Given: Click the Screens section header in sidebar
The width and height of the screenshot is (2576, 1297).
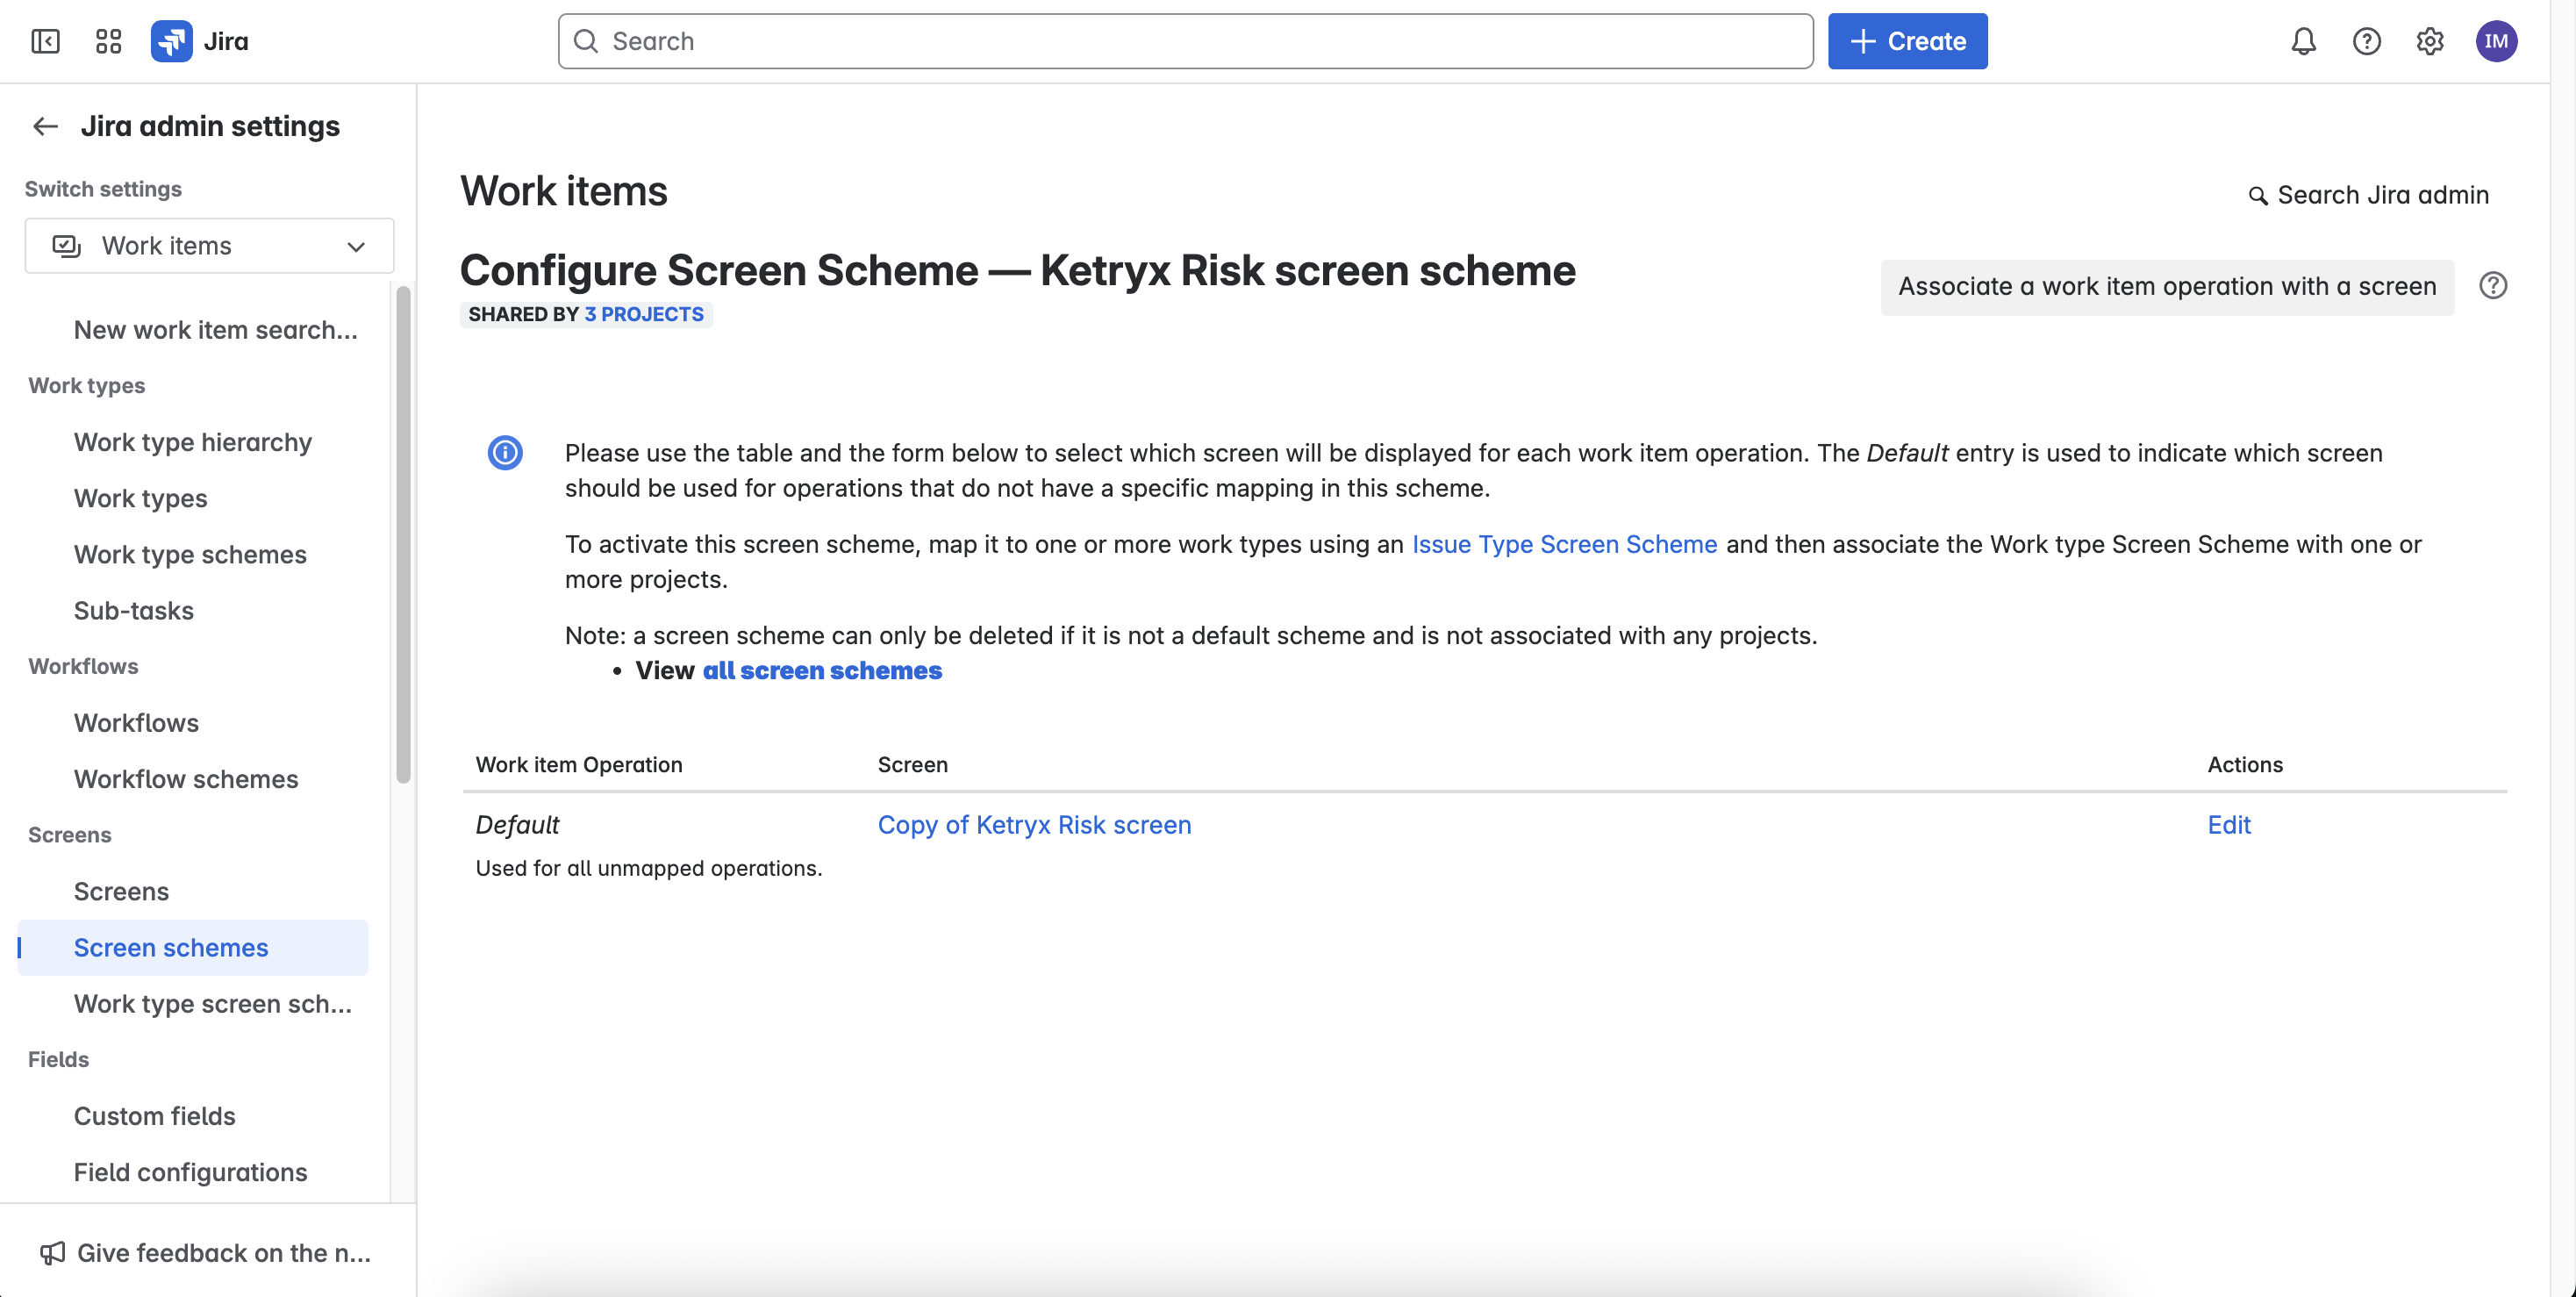Looking at the screenshot, I should tap(70, 835).
